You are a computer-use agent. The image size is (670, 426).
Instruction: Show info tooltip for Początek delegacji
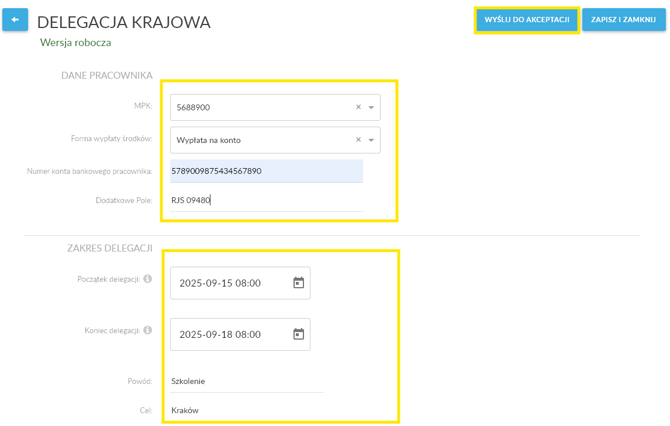click(147, 279)
